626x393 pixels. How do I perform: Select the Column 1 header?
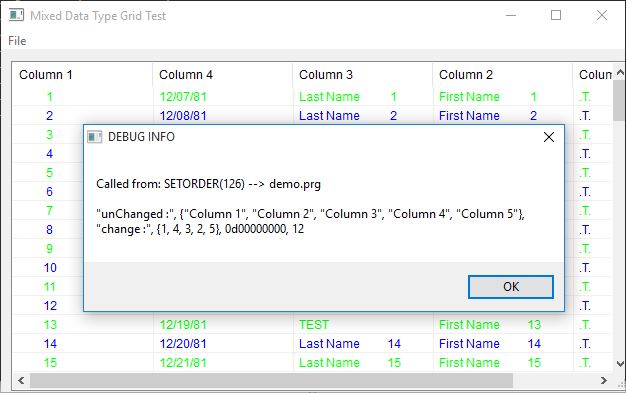tap(82, 75)
